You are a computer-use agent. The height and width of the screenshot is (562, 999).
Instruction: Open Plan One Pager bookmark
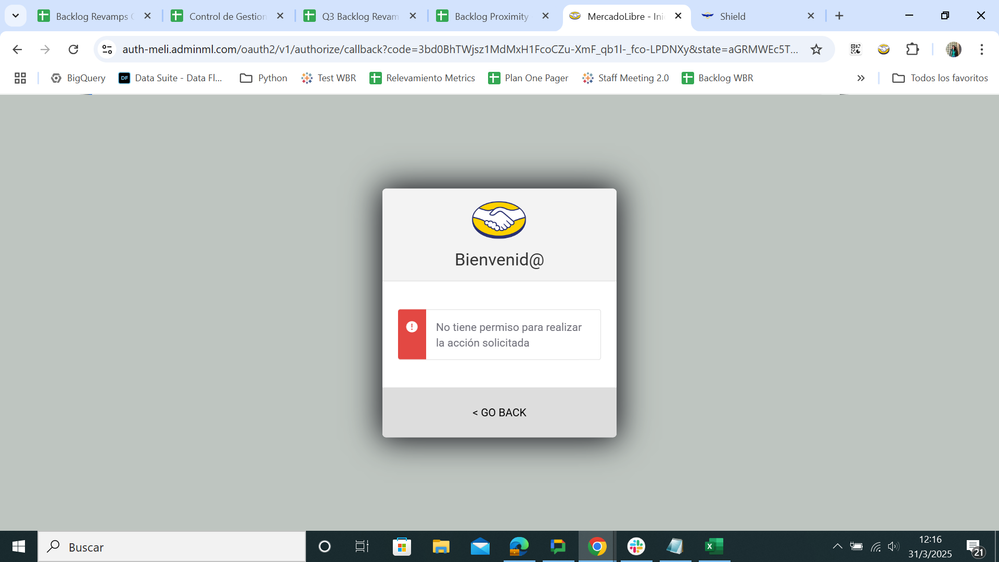[528, 78]
